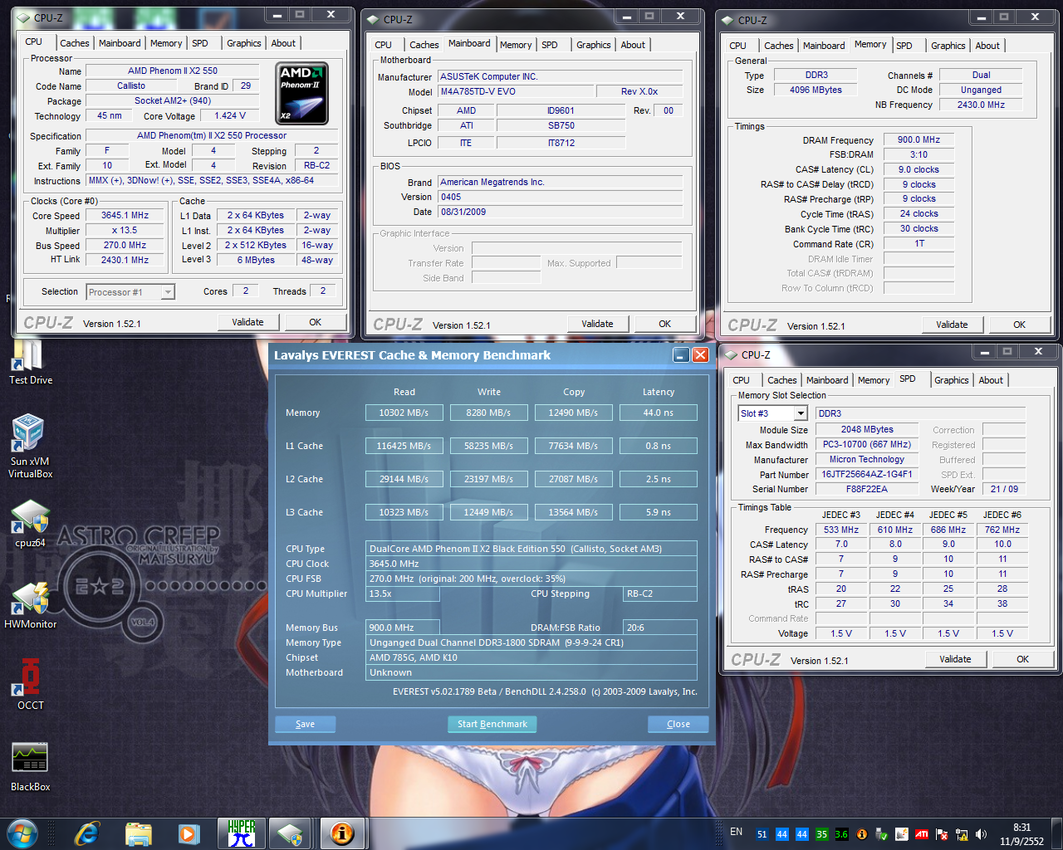This screenshot has width=1063, height=850.
Task: Open the Test Drive desktop shortcut
Action: coord(31,363)
